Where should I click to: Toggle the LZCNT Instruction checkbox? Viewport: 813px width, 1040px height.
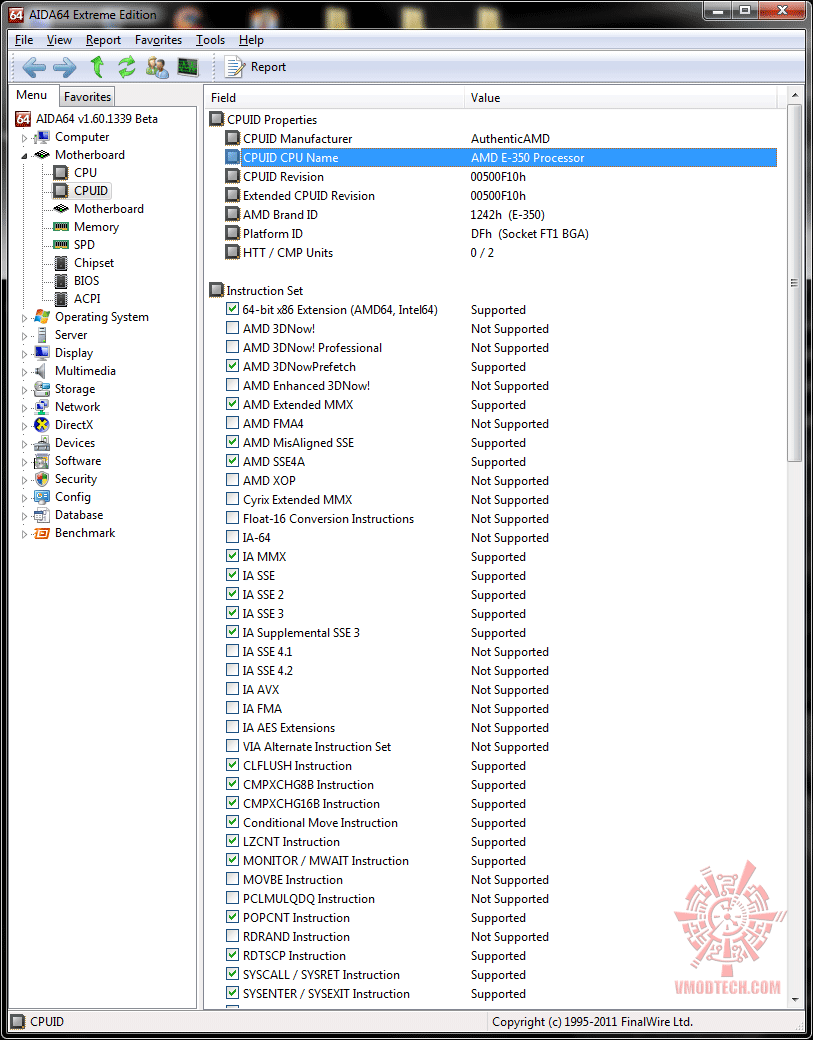[232, 841]
